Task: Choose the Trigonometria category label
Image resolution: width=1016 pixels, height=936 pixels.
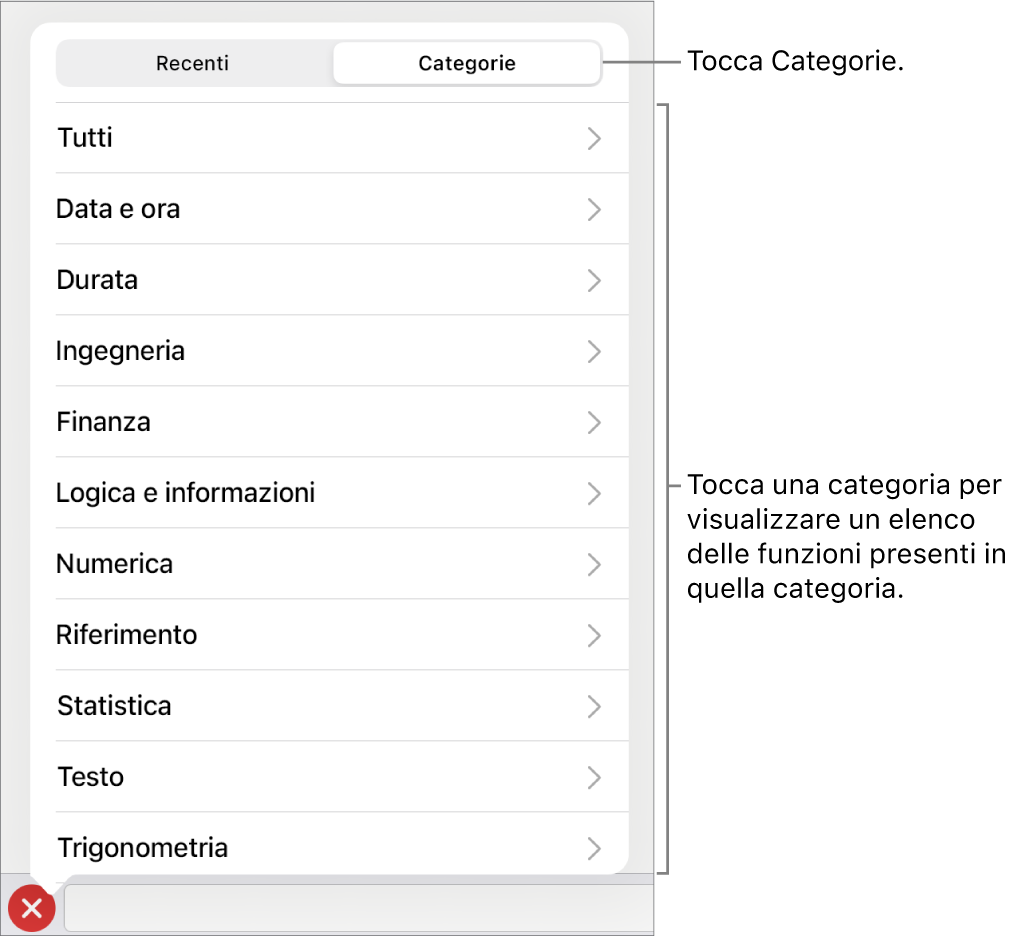Action: (x=142, y=848)
